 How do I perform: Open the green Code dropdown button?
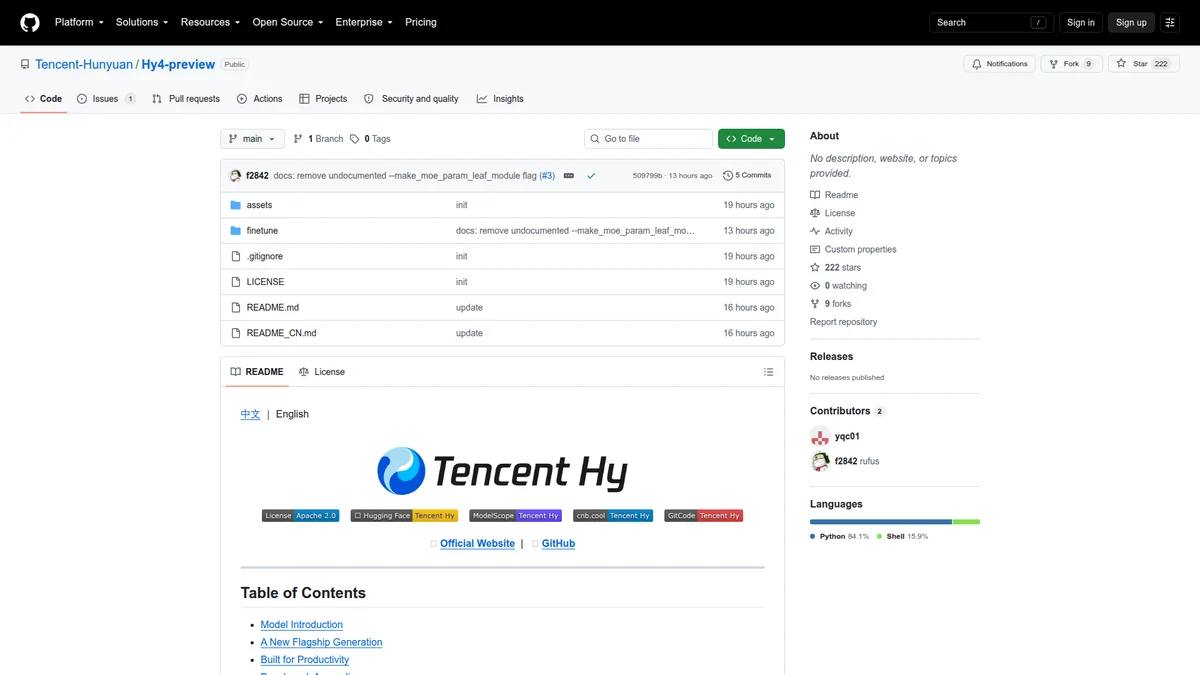(751, 139)
